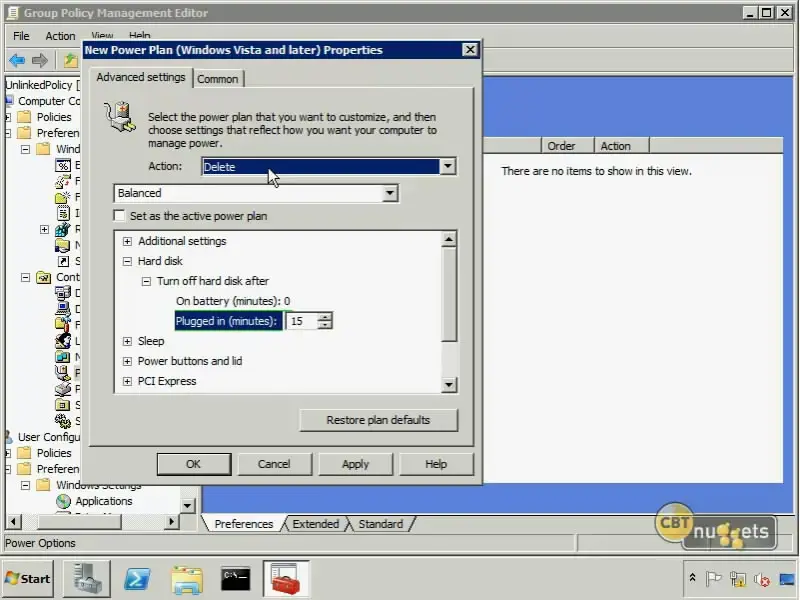
Task: Collapse Windows Settings under Computer Configuration
Action: pyautogui.click(x=26, y=149)
